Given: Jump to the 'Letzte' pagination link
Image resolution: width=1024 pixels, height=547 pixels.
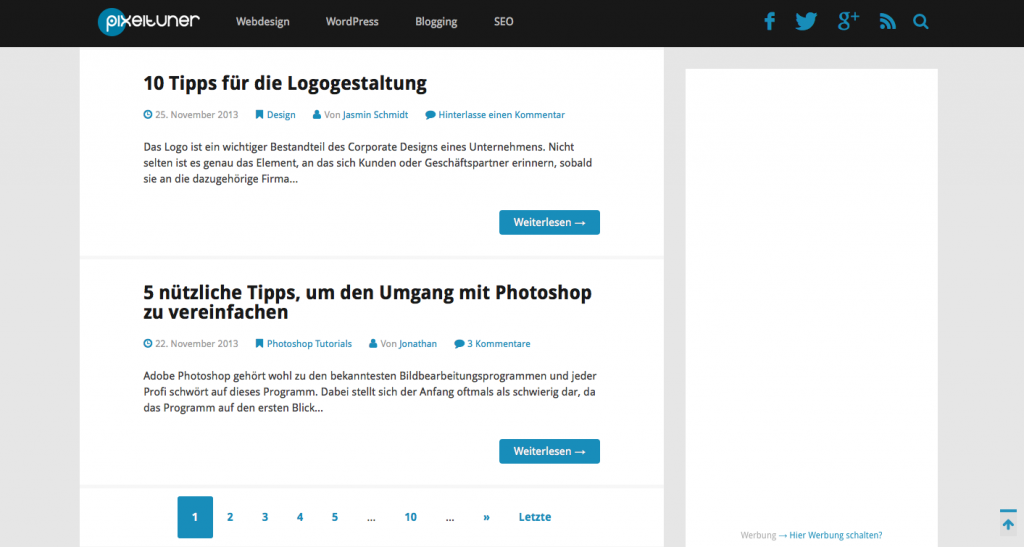Looking at the screenshot, I should coord(535,517).
